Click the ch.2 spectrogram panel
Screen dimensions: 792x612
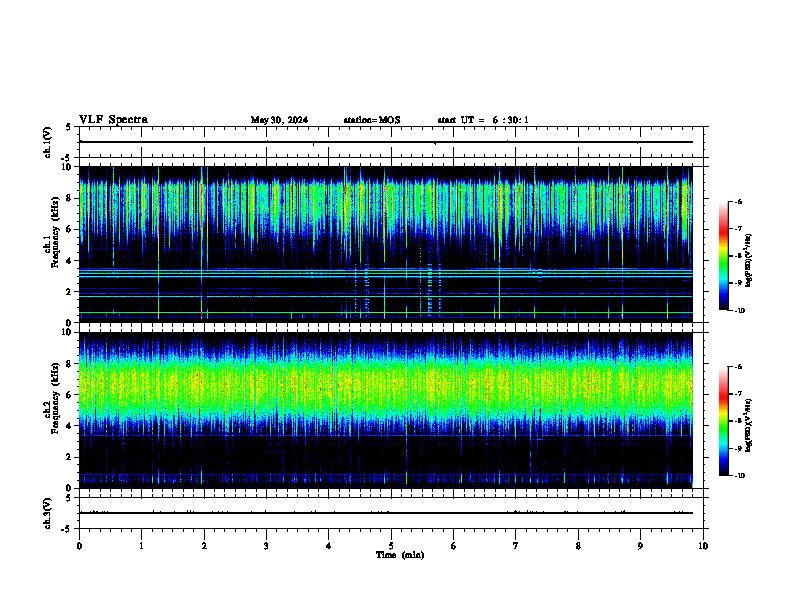pos(386,410)
